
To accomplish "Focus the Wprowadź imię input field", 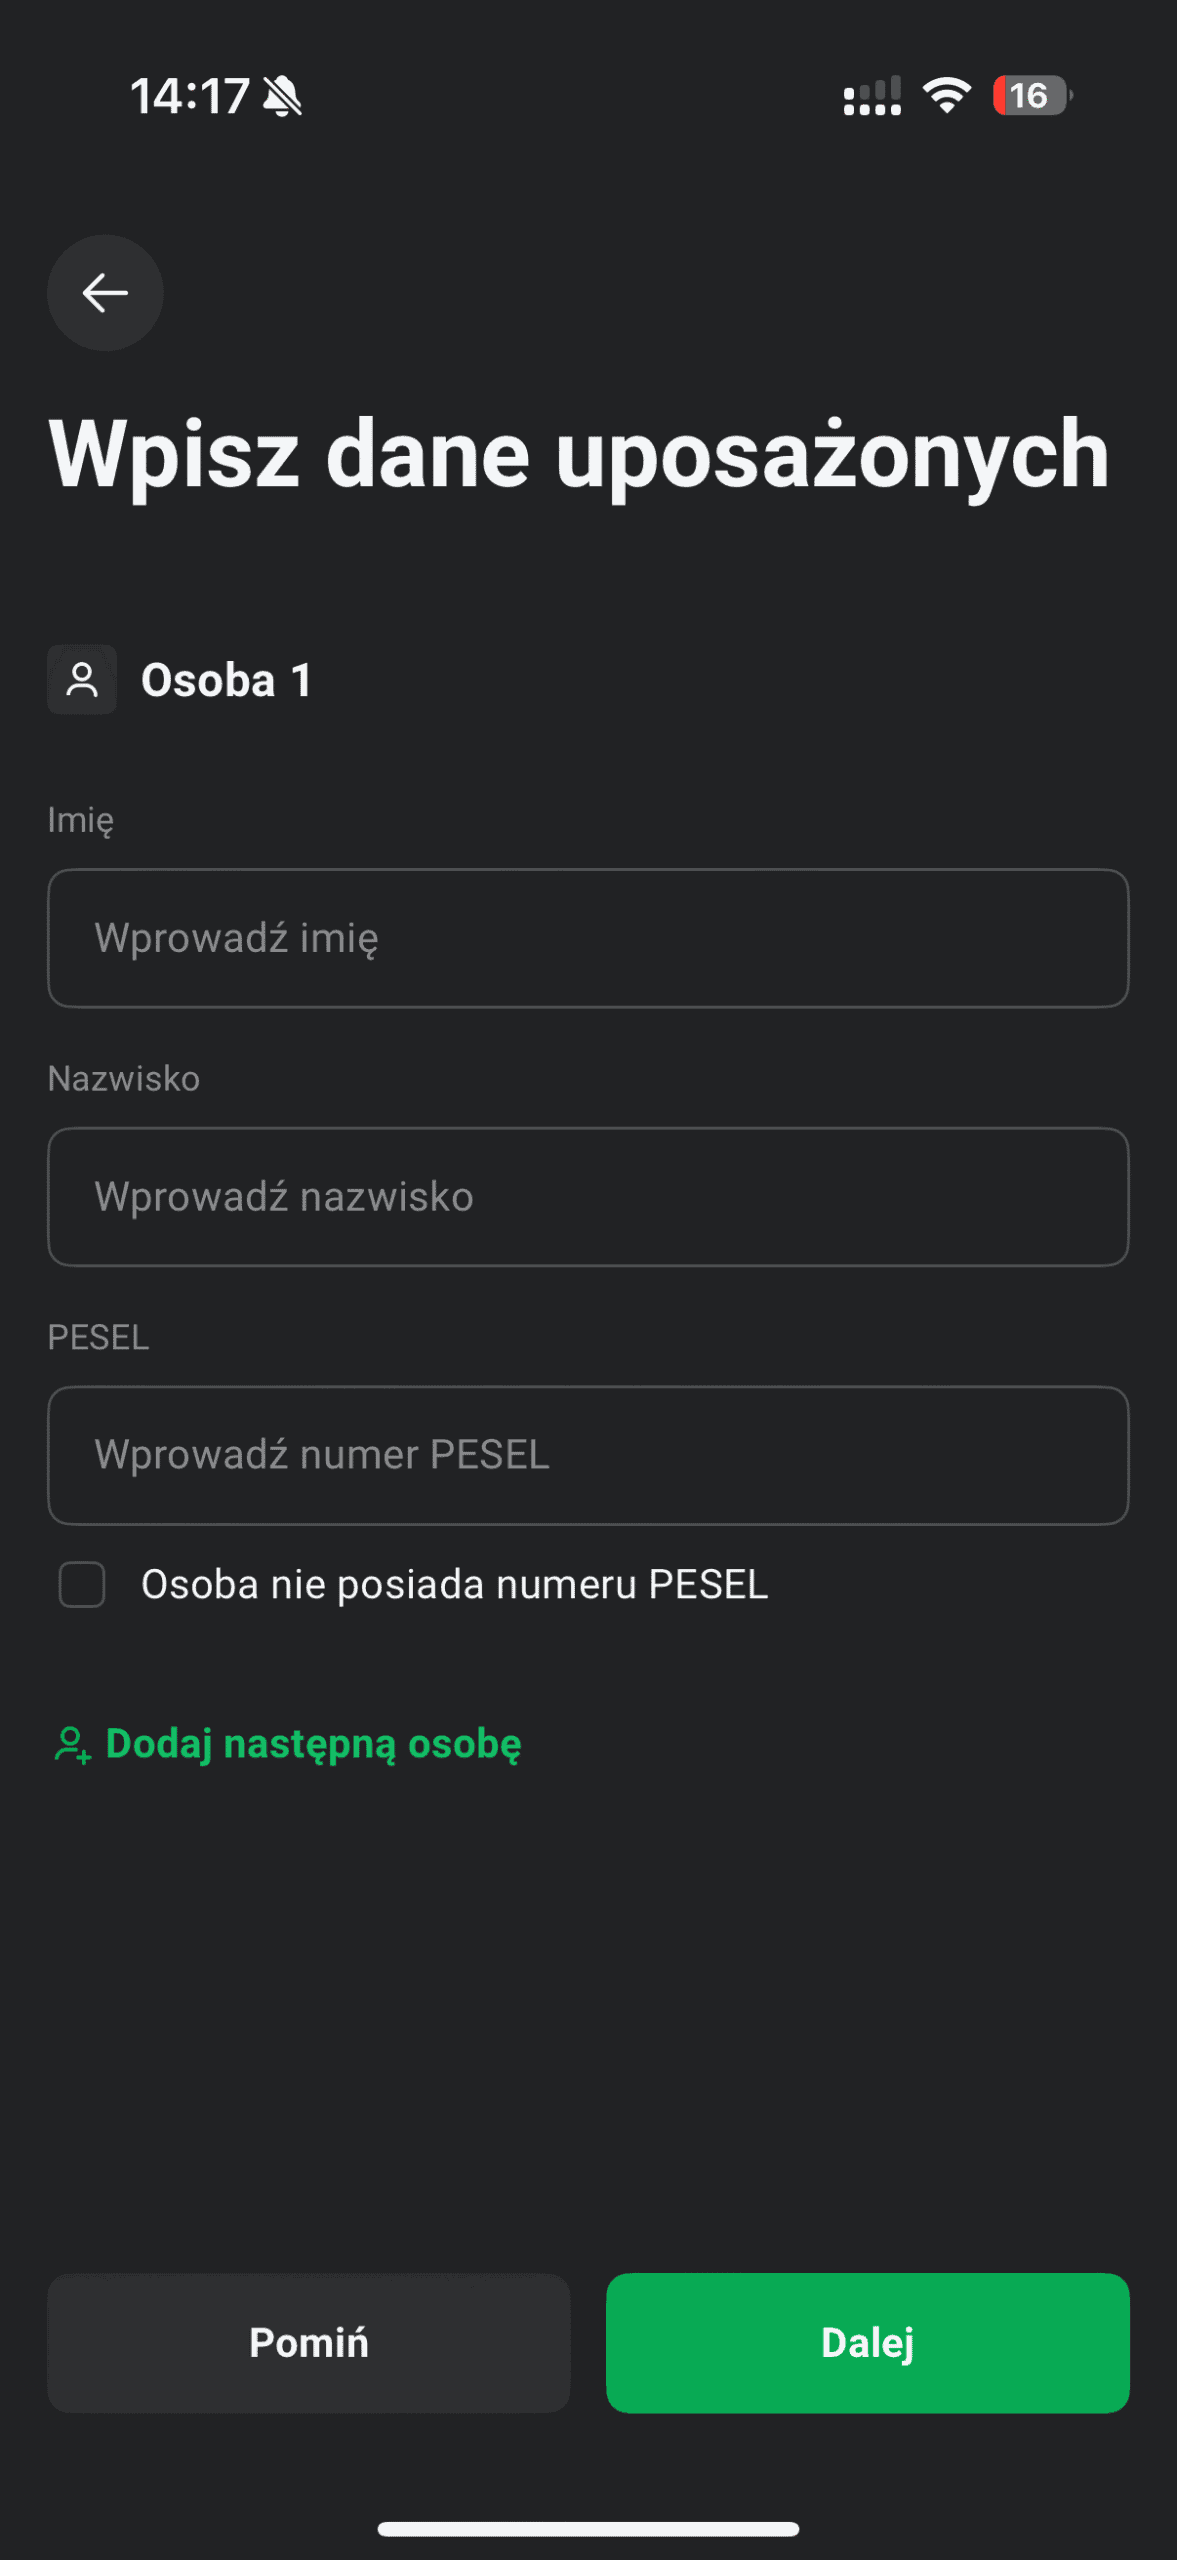I will (588, 938).
